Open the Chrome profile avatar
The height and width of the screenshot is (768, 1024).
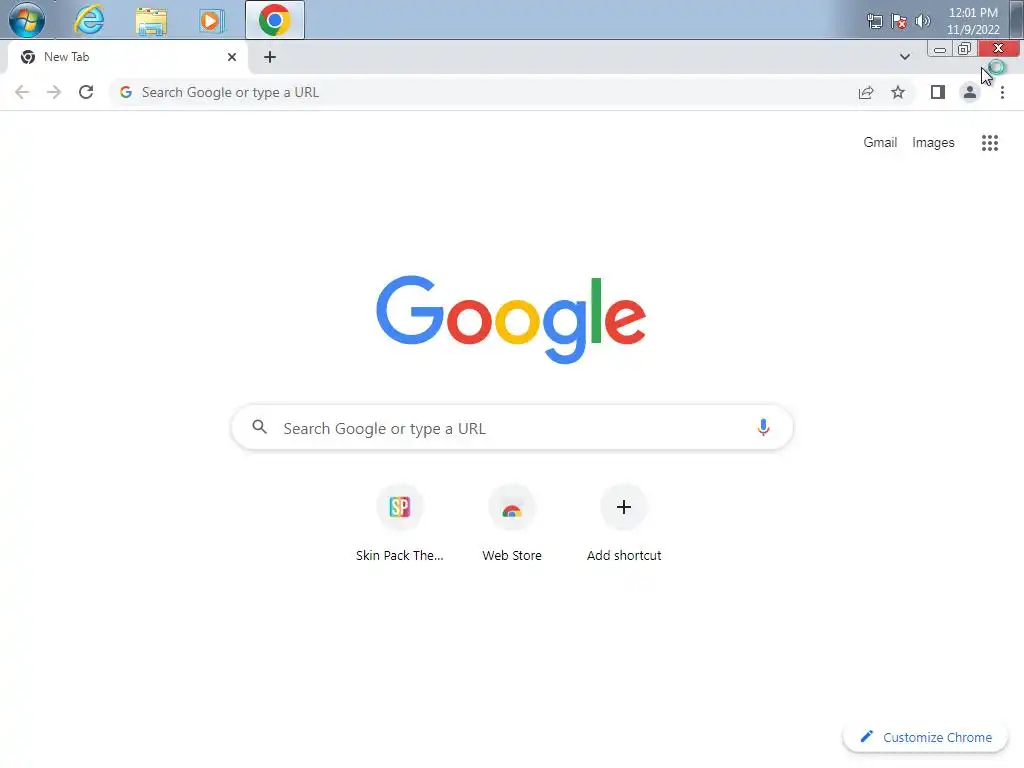pyautogui.click(x=970, y=92)
